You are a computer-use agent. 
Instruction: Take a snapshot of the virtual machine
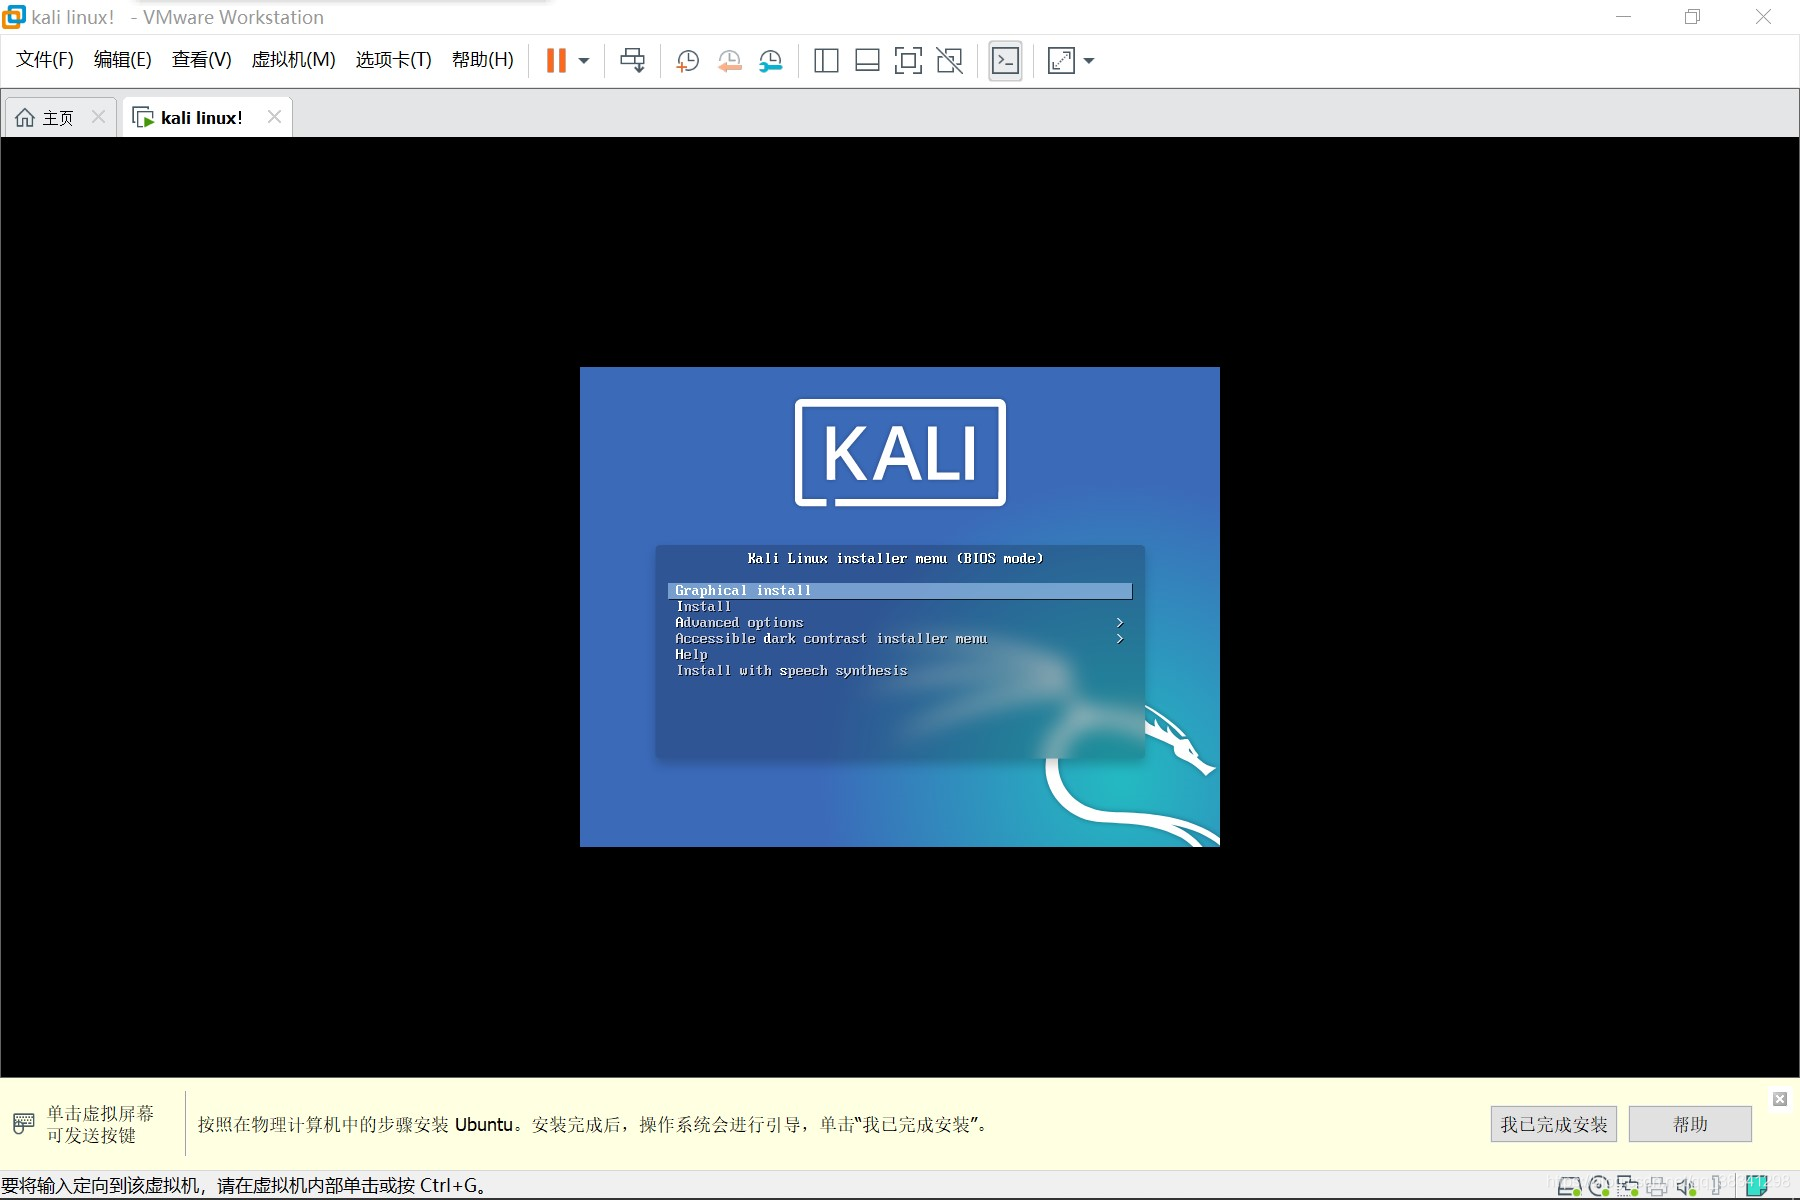pos(687,61)
